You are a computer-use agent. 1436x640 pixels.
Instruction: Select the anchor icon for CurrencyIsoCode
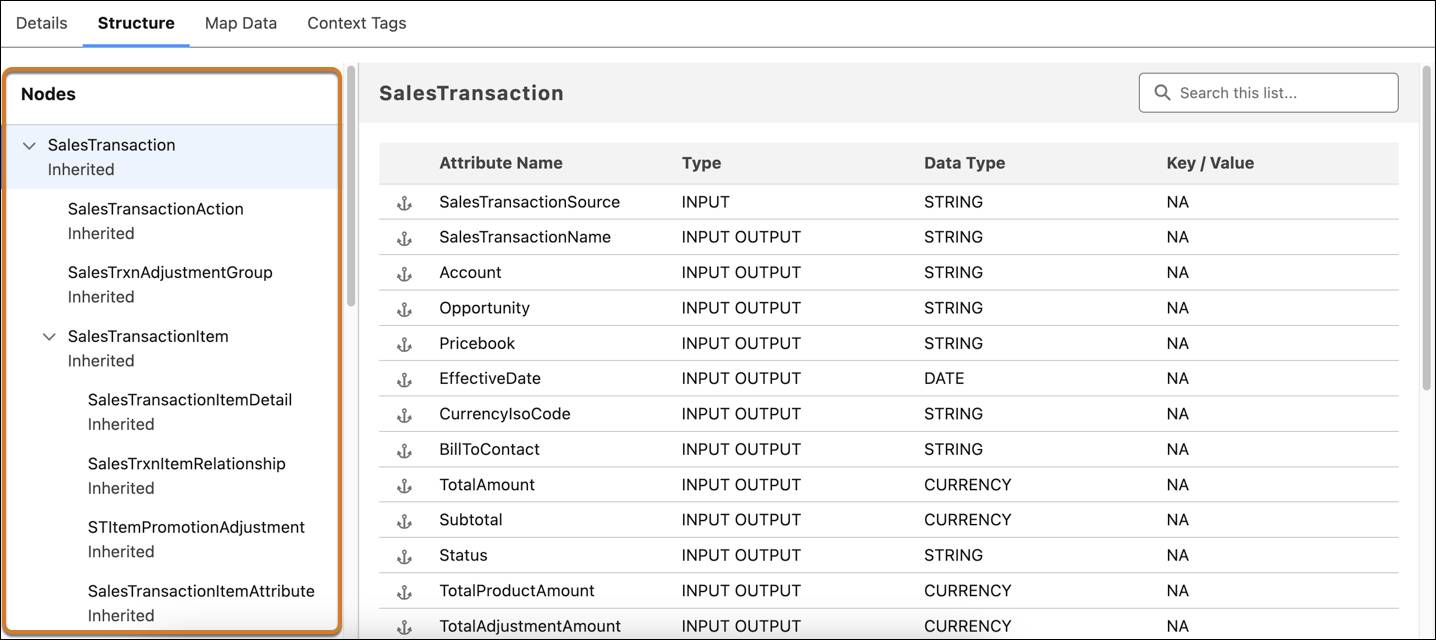coord(403,413)
